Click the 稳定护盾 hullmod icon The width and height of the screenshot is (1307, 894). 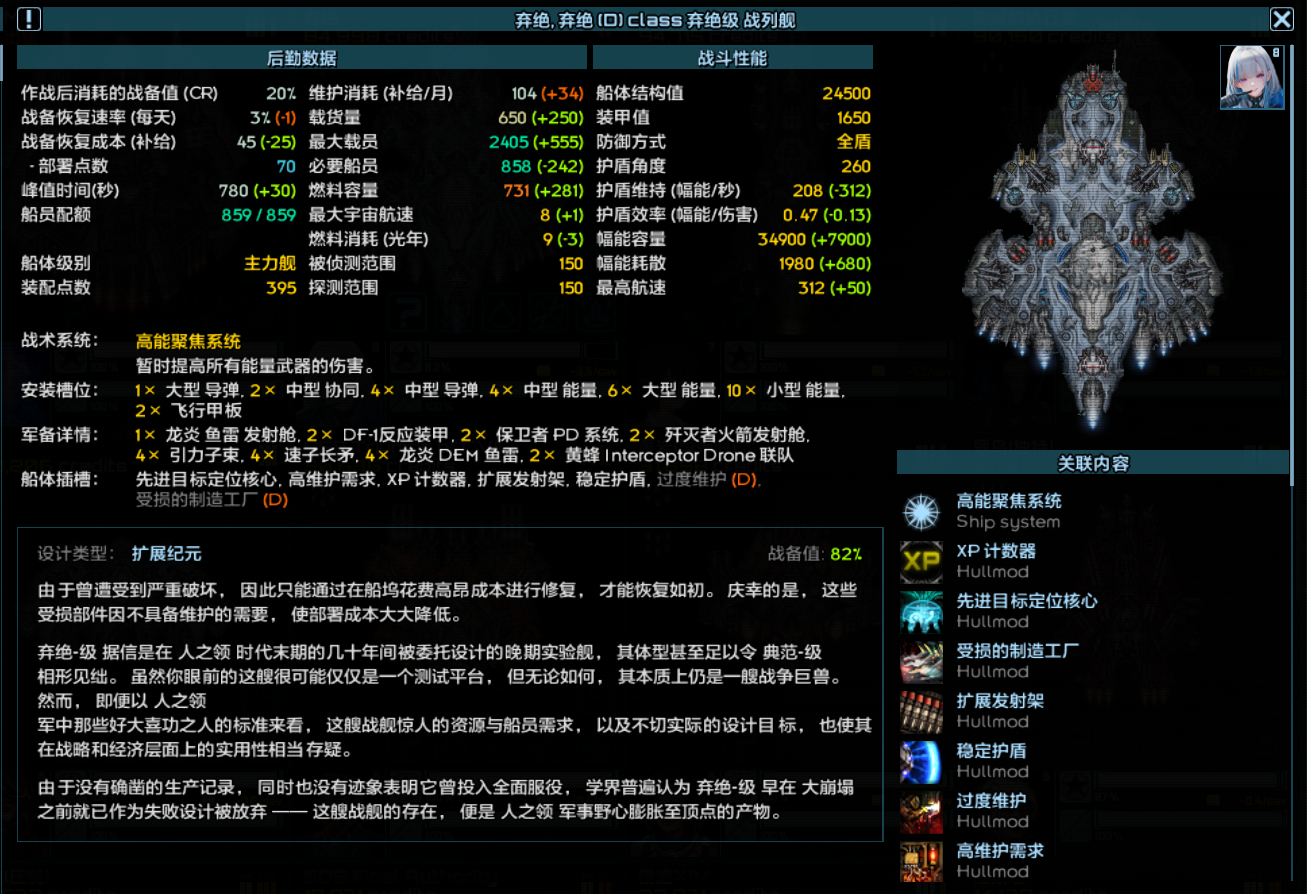pos(920,761)
